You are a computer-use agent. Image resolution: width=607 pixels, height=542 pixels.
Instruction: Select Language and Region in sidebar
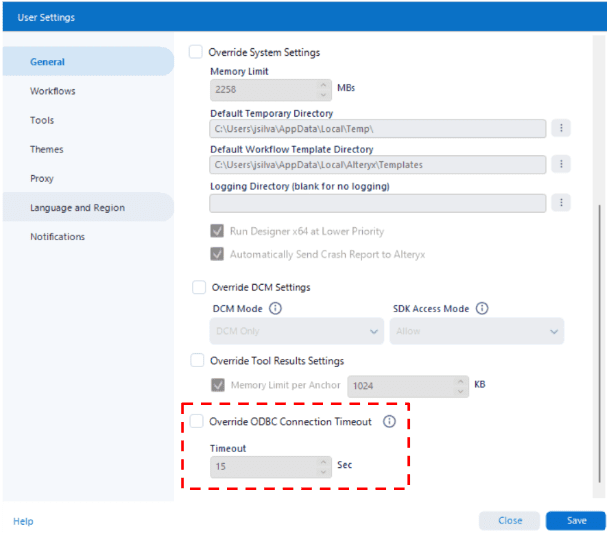click(77, 208)
